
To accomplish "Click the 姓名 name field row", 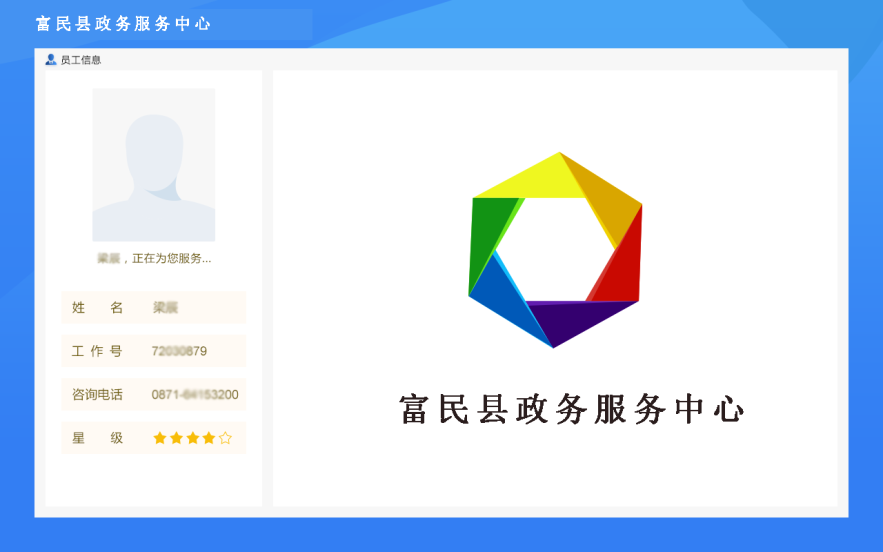I will tap(154, 308).
